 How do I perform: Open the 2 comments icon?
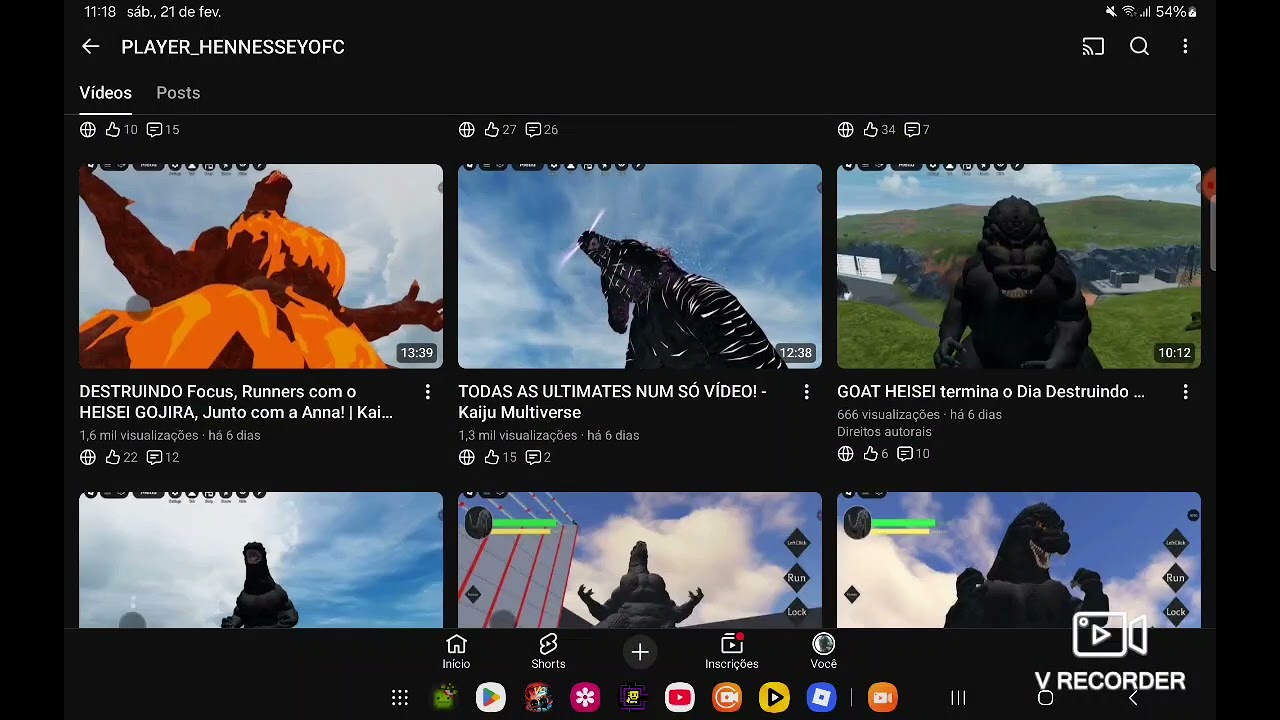[534, 457]
